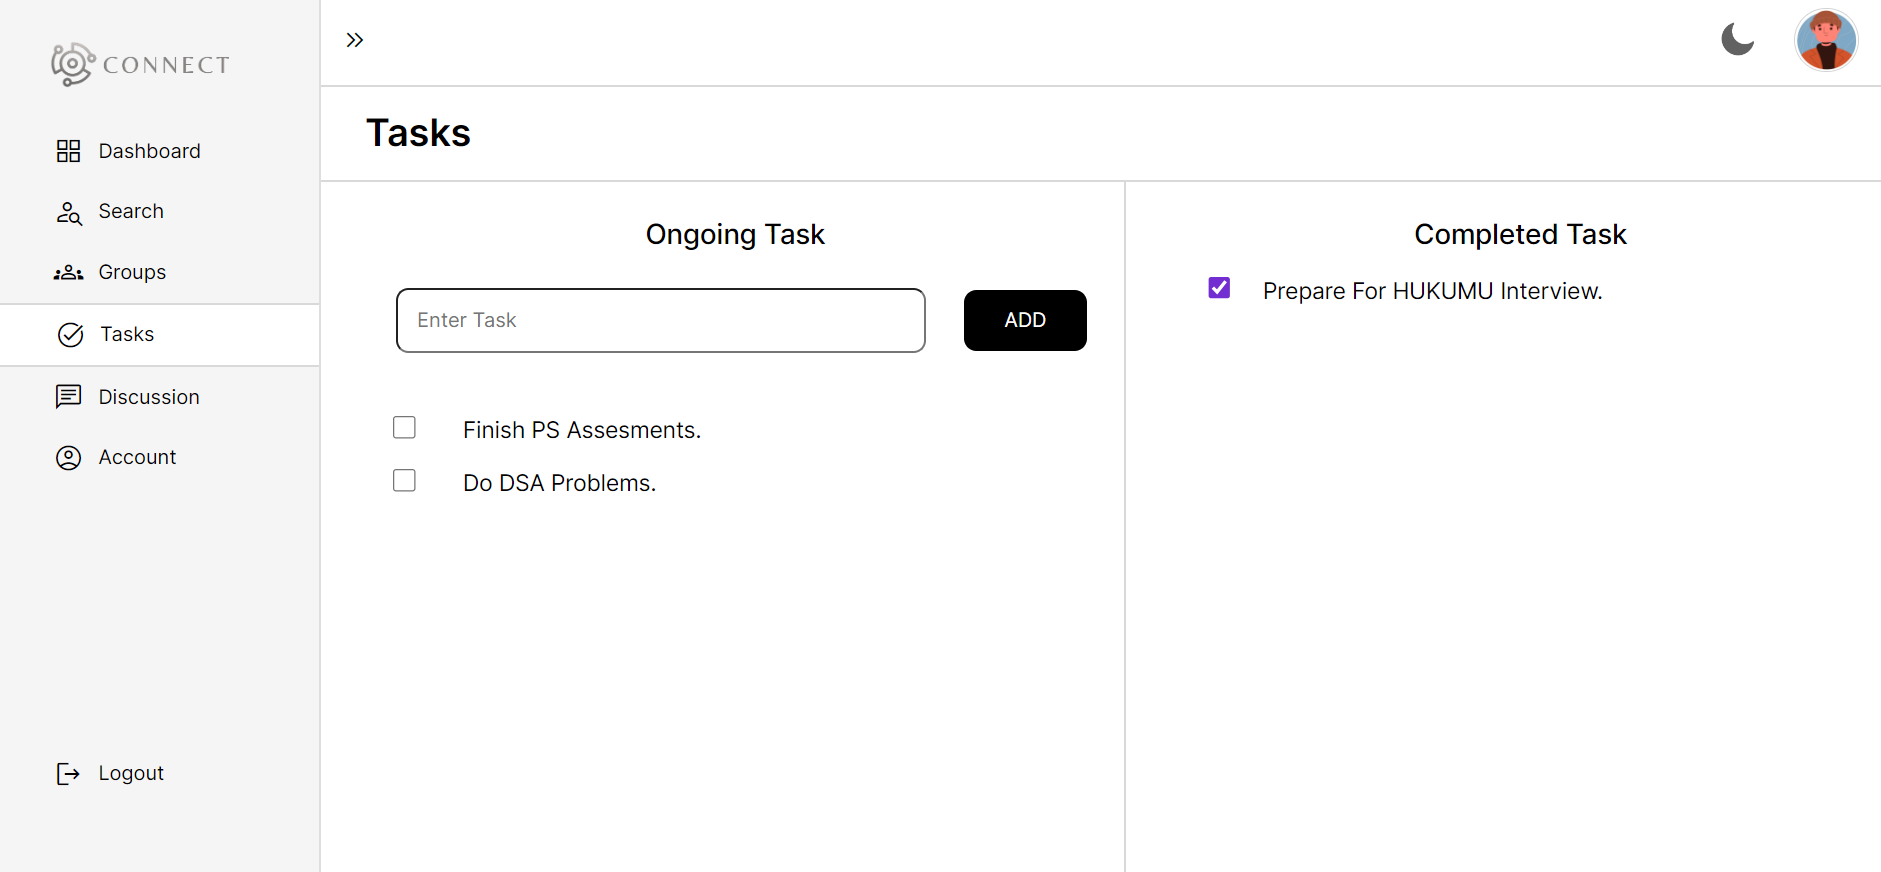The height and width of the screenshot is (872, 1881).
Task: Enable dark mode with the moon icon
Action: [x=1737, y=40]
